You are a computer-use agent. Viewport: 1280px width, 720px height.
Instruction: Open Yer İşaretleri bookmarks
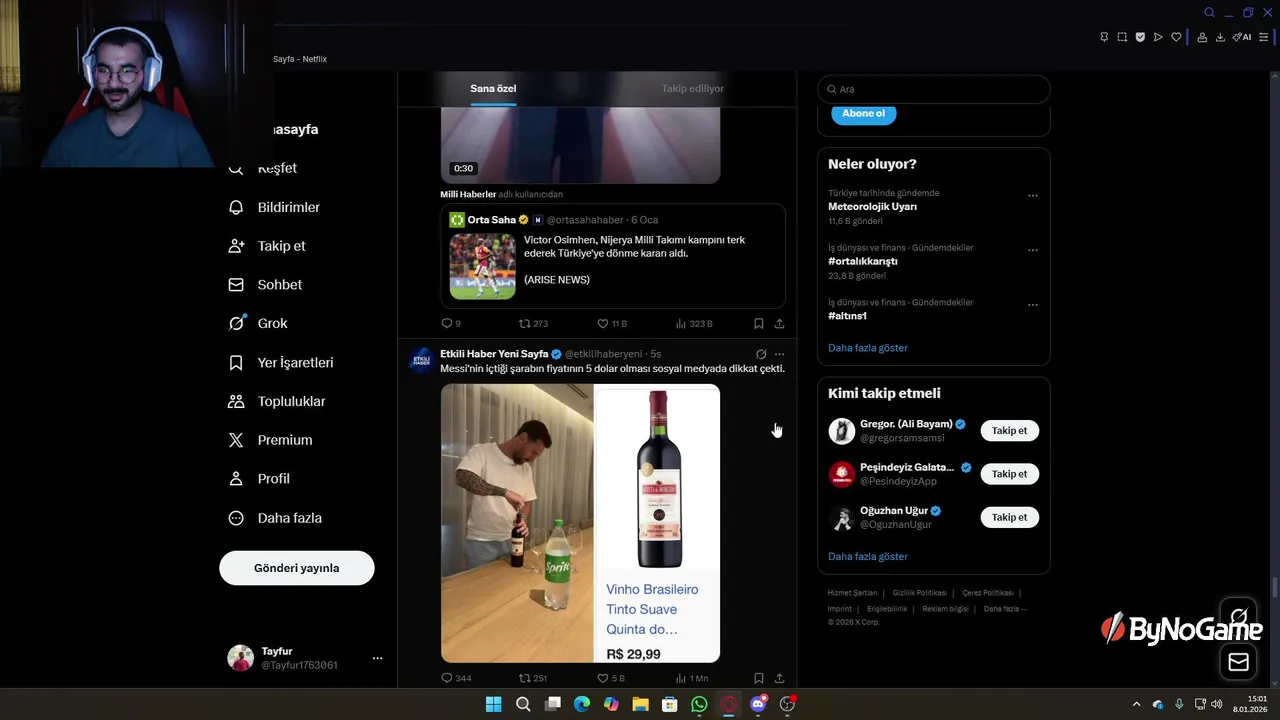coord(281,363)
